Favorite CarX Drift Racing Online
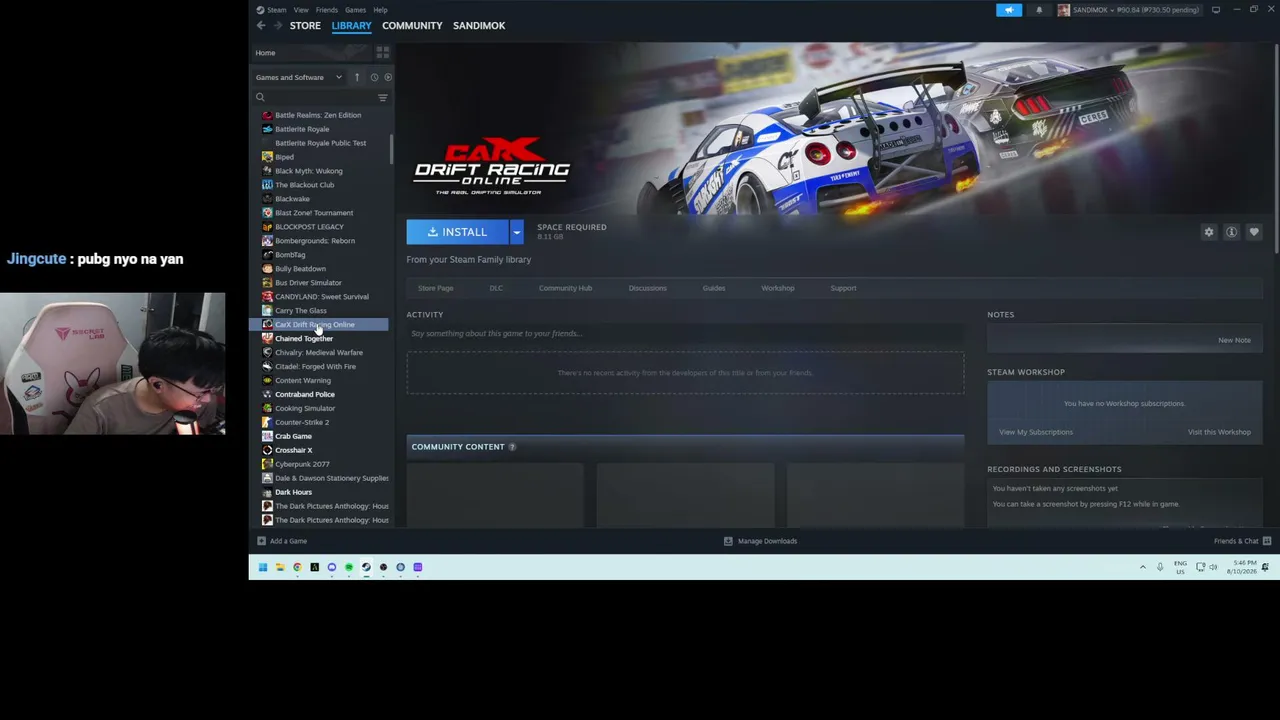Viewport: 1280px width, 720px height. tap(1254, 232)
